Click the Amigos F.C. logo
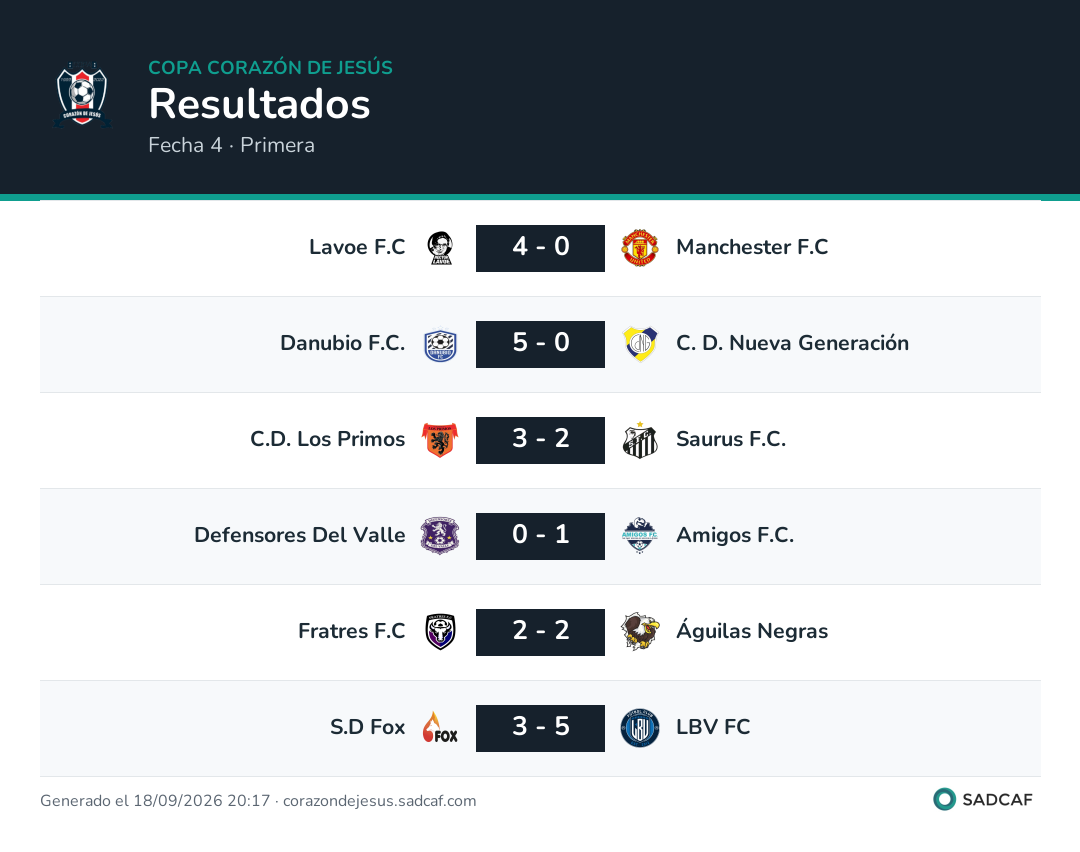 (640, 536)
